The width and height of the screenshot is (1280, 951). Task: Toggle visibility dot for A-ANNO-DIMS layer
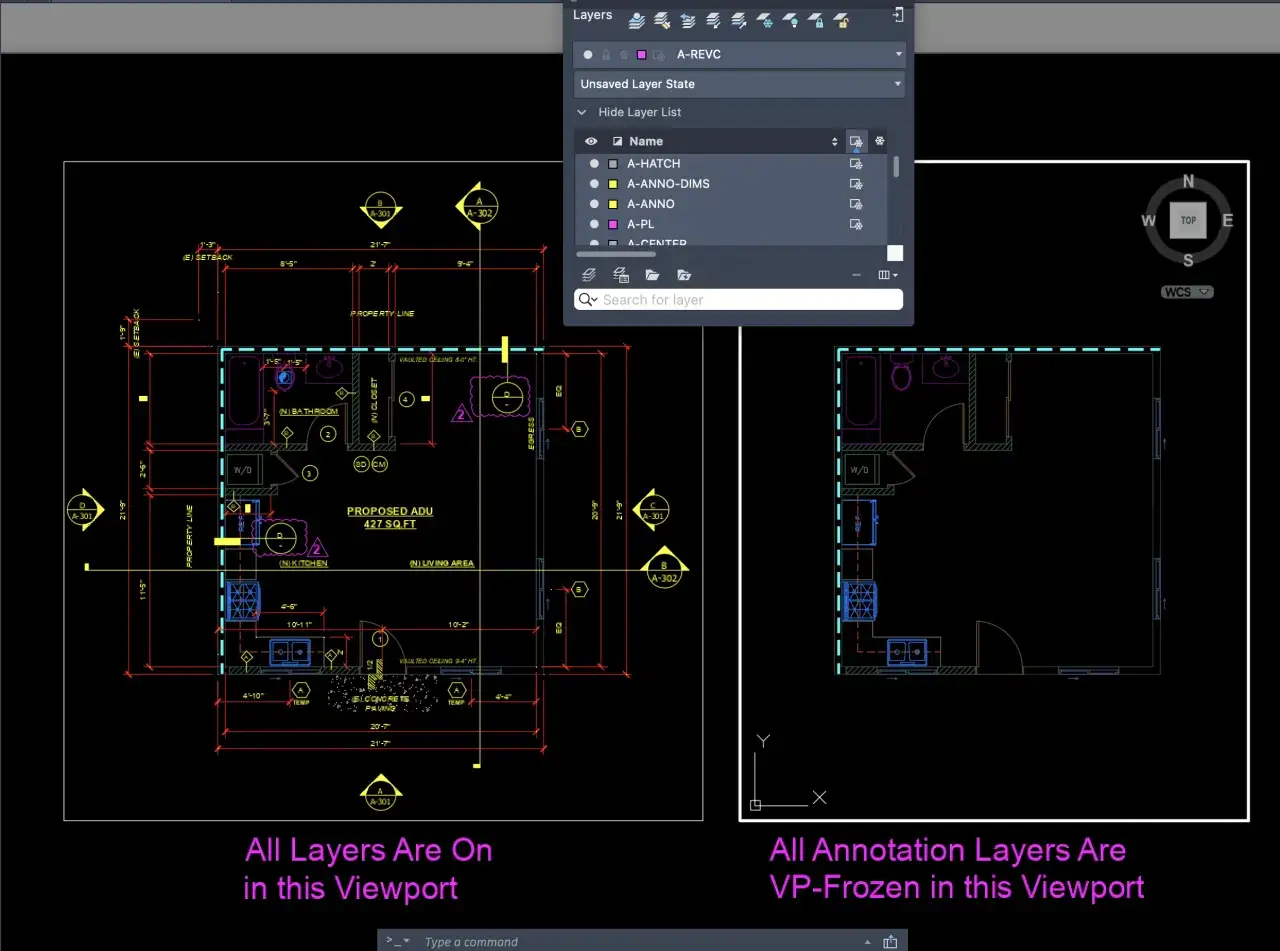pos(594,184)
